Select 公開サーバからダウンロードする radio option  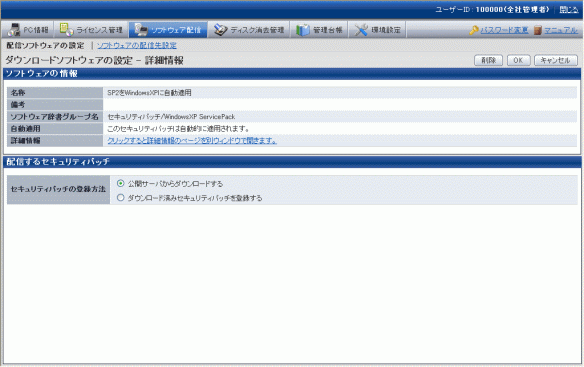[120, 183]
